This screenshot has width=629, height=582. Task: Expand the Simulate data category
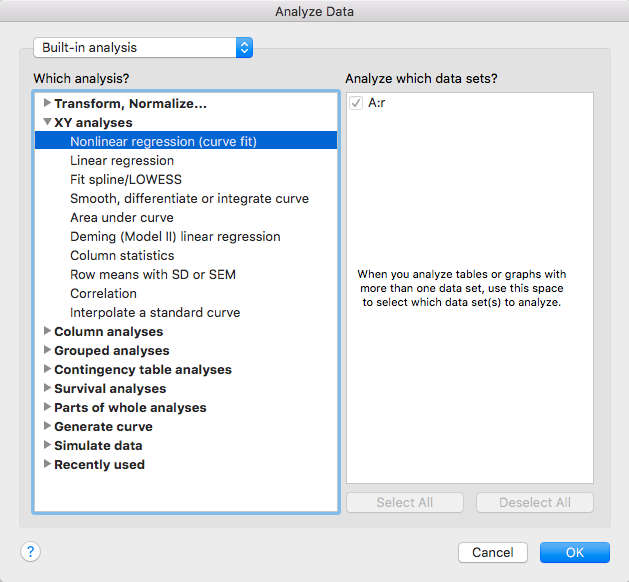pos(47,445)
